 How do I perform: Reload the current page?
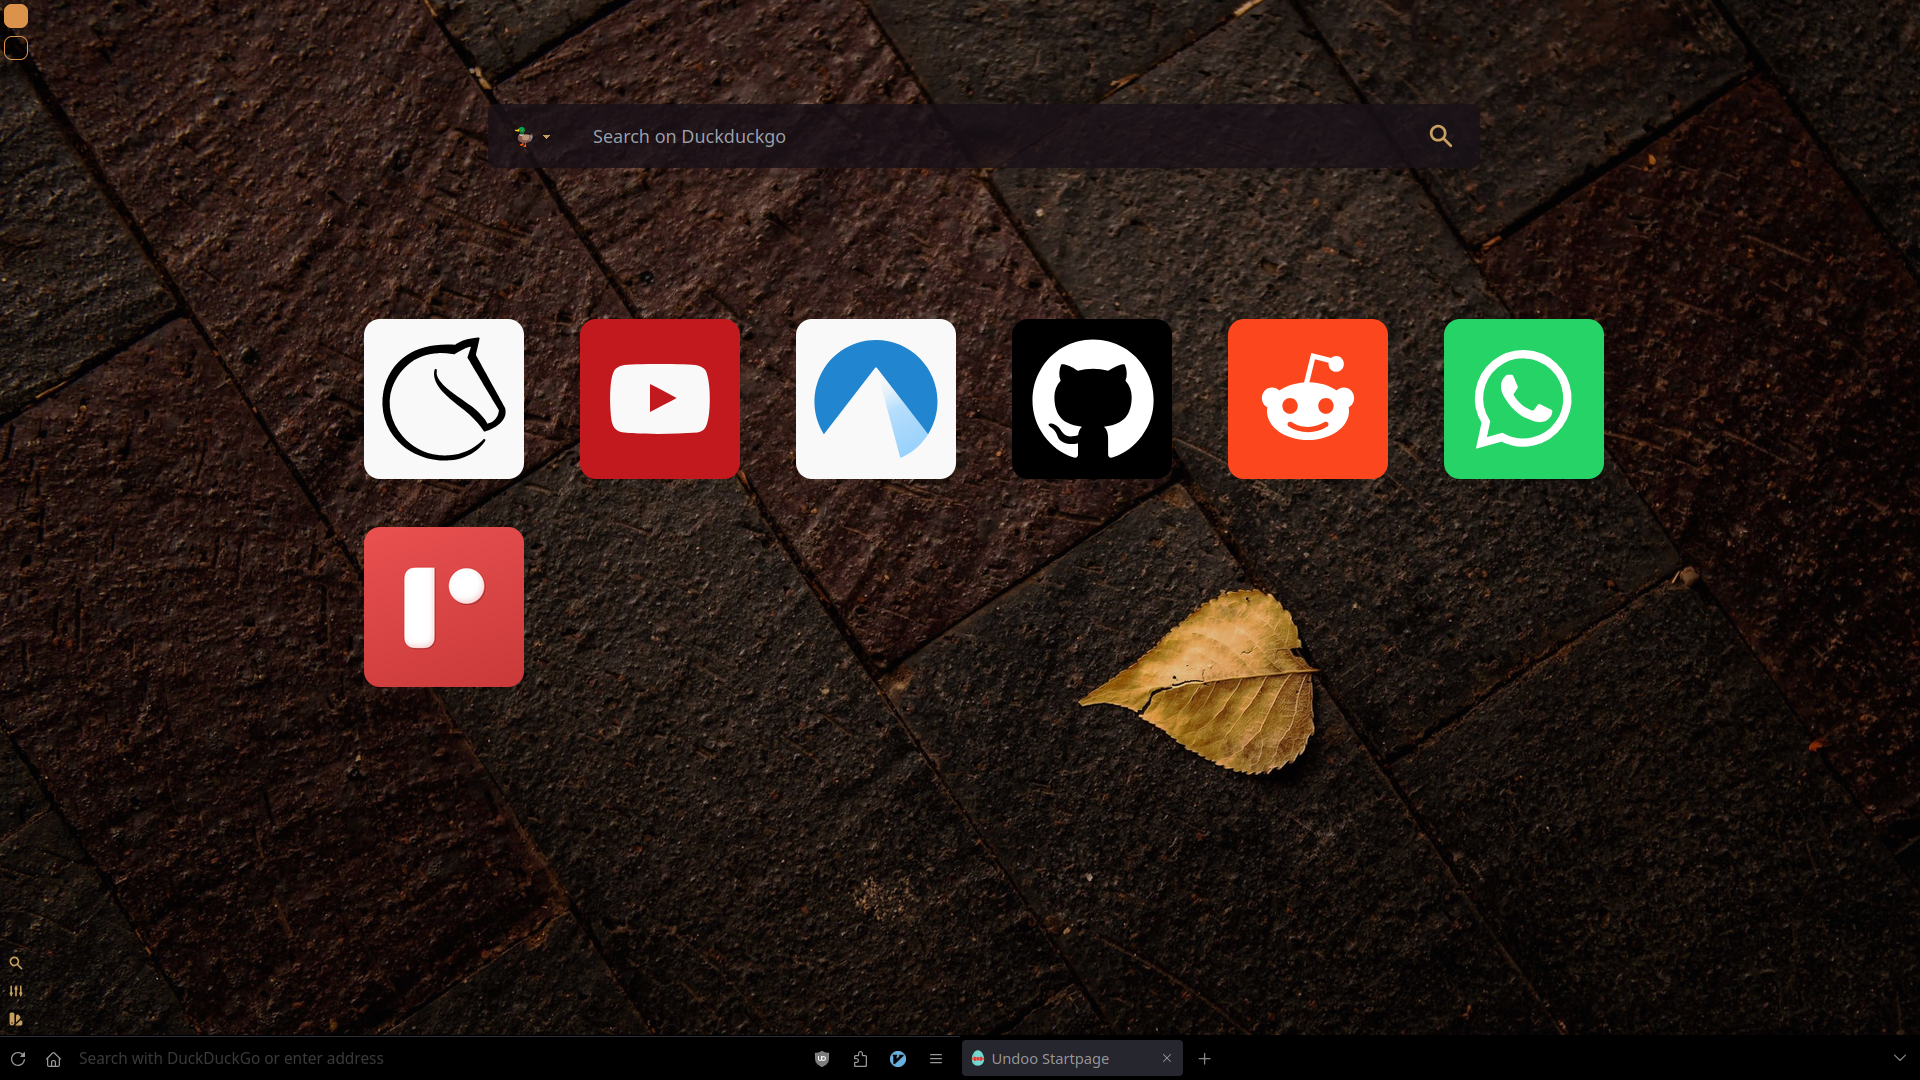tap(18, 1058)
